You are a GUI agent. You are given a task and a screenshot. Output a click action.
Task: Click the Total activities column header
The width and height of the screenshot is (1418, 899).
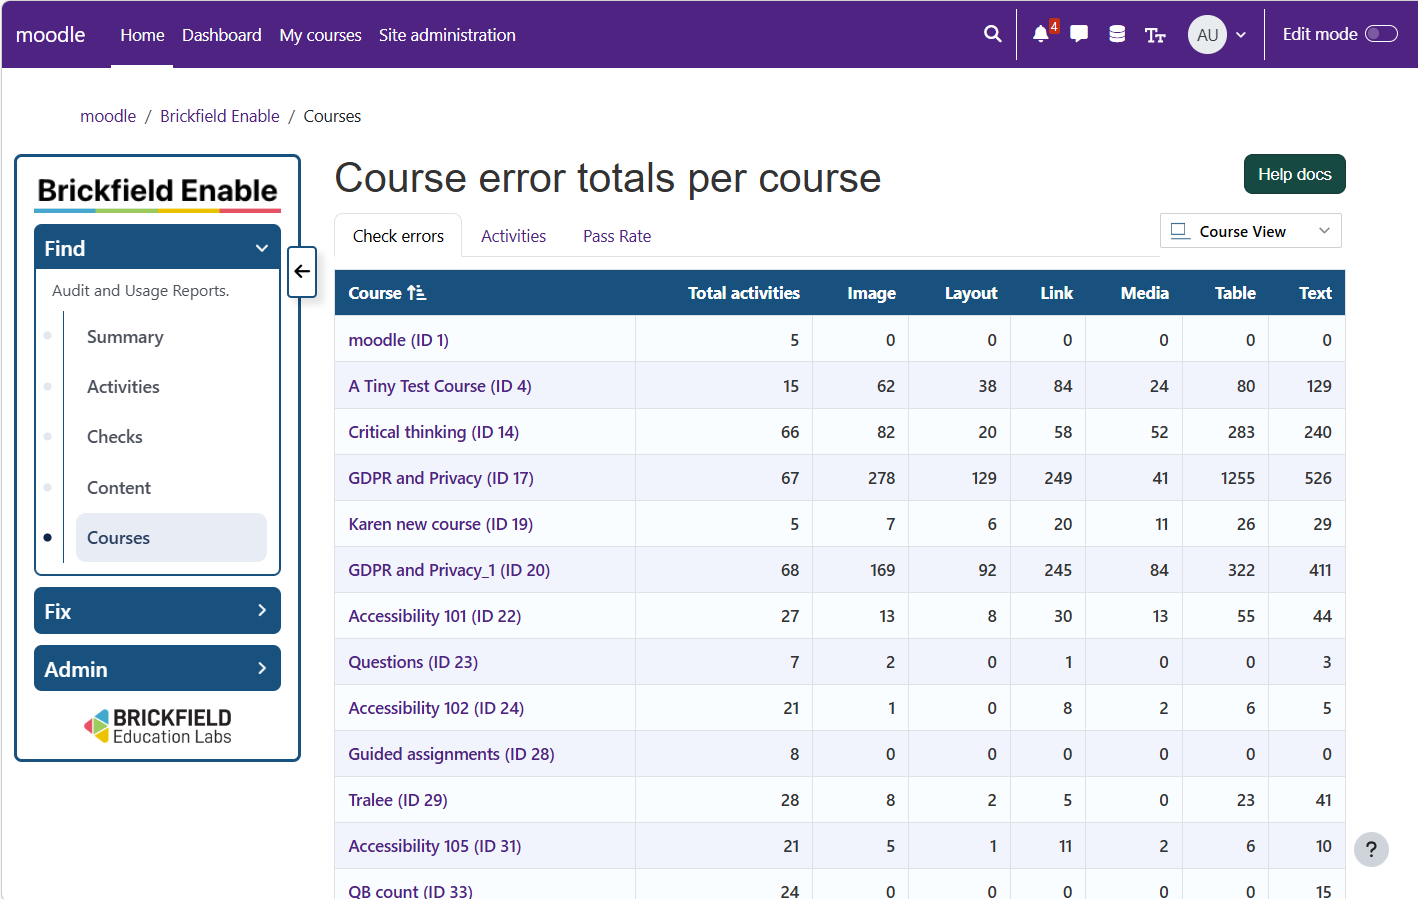point(744,293)
